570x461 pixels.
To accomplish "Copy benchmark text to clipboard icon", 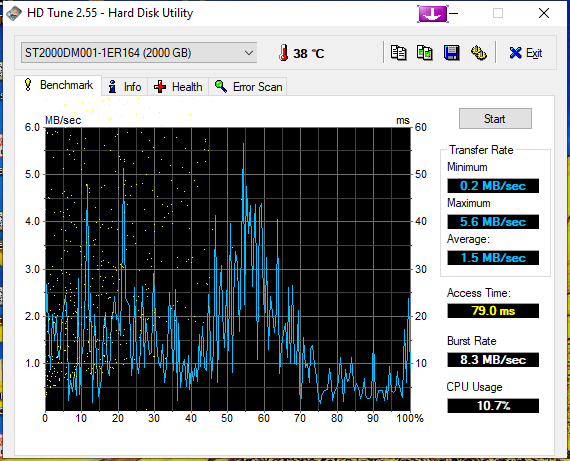I will click(398, 53).
